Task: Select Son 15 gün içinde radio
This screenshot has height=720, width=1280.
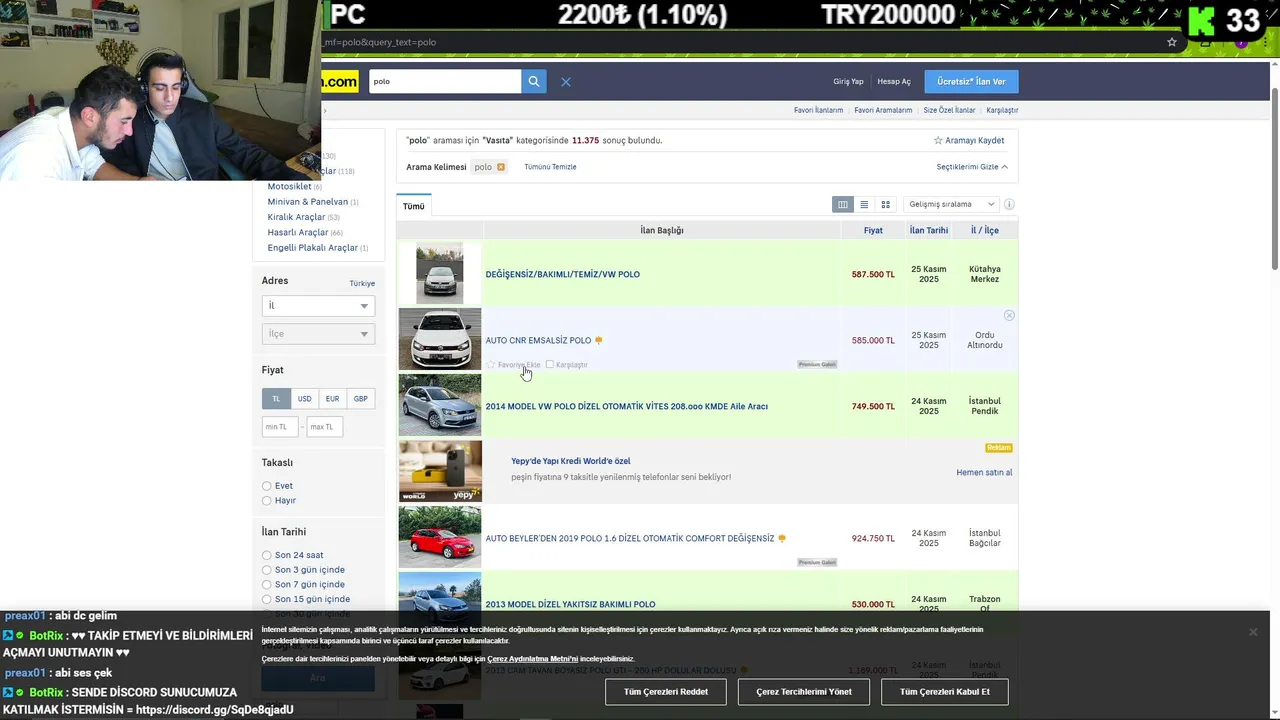Action: (x=267, y=599)
